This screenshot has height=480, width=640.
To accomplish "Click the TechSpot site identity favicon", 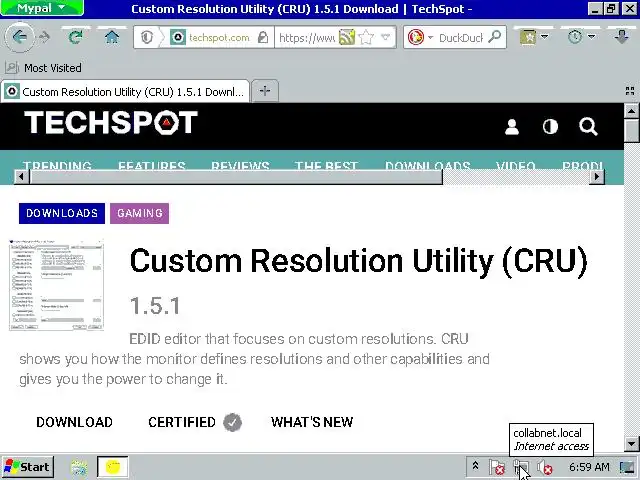I will click(178, 38).
